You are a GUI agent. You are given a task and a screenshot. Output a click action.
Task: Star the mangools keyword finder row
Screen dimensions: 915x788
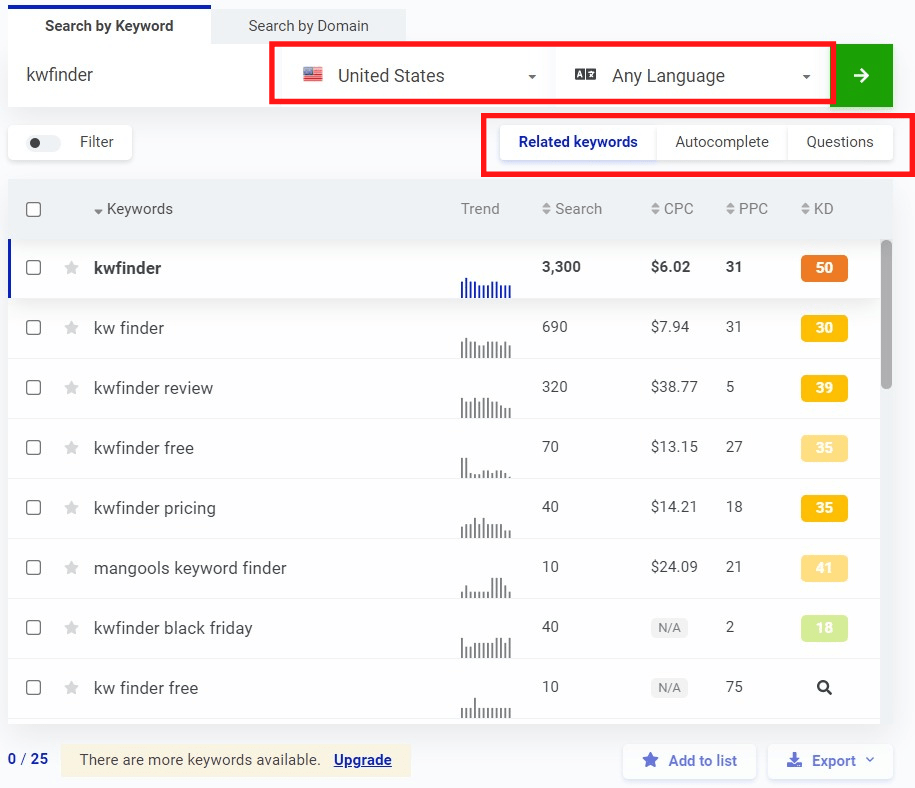(x=71, y=568)
